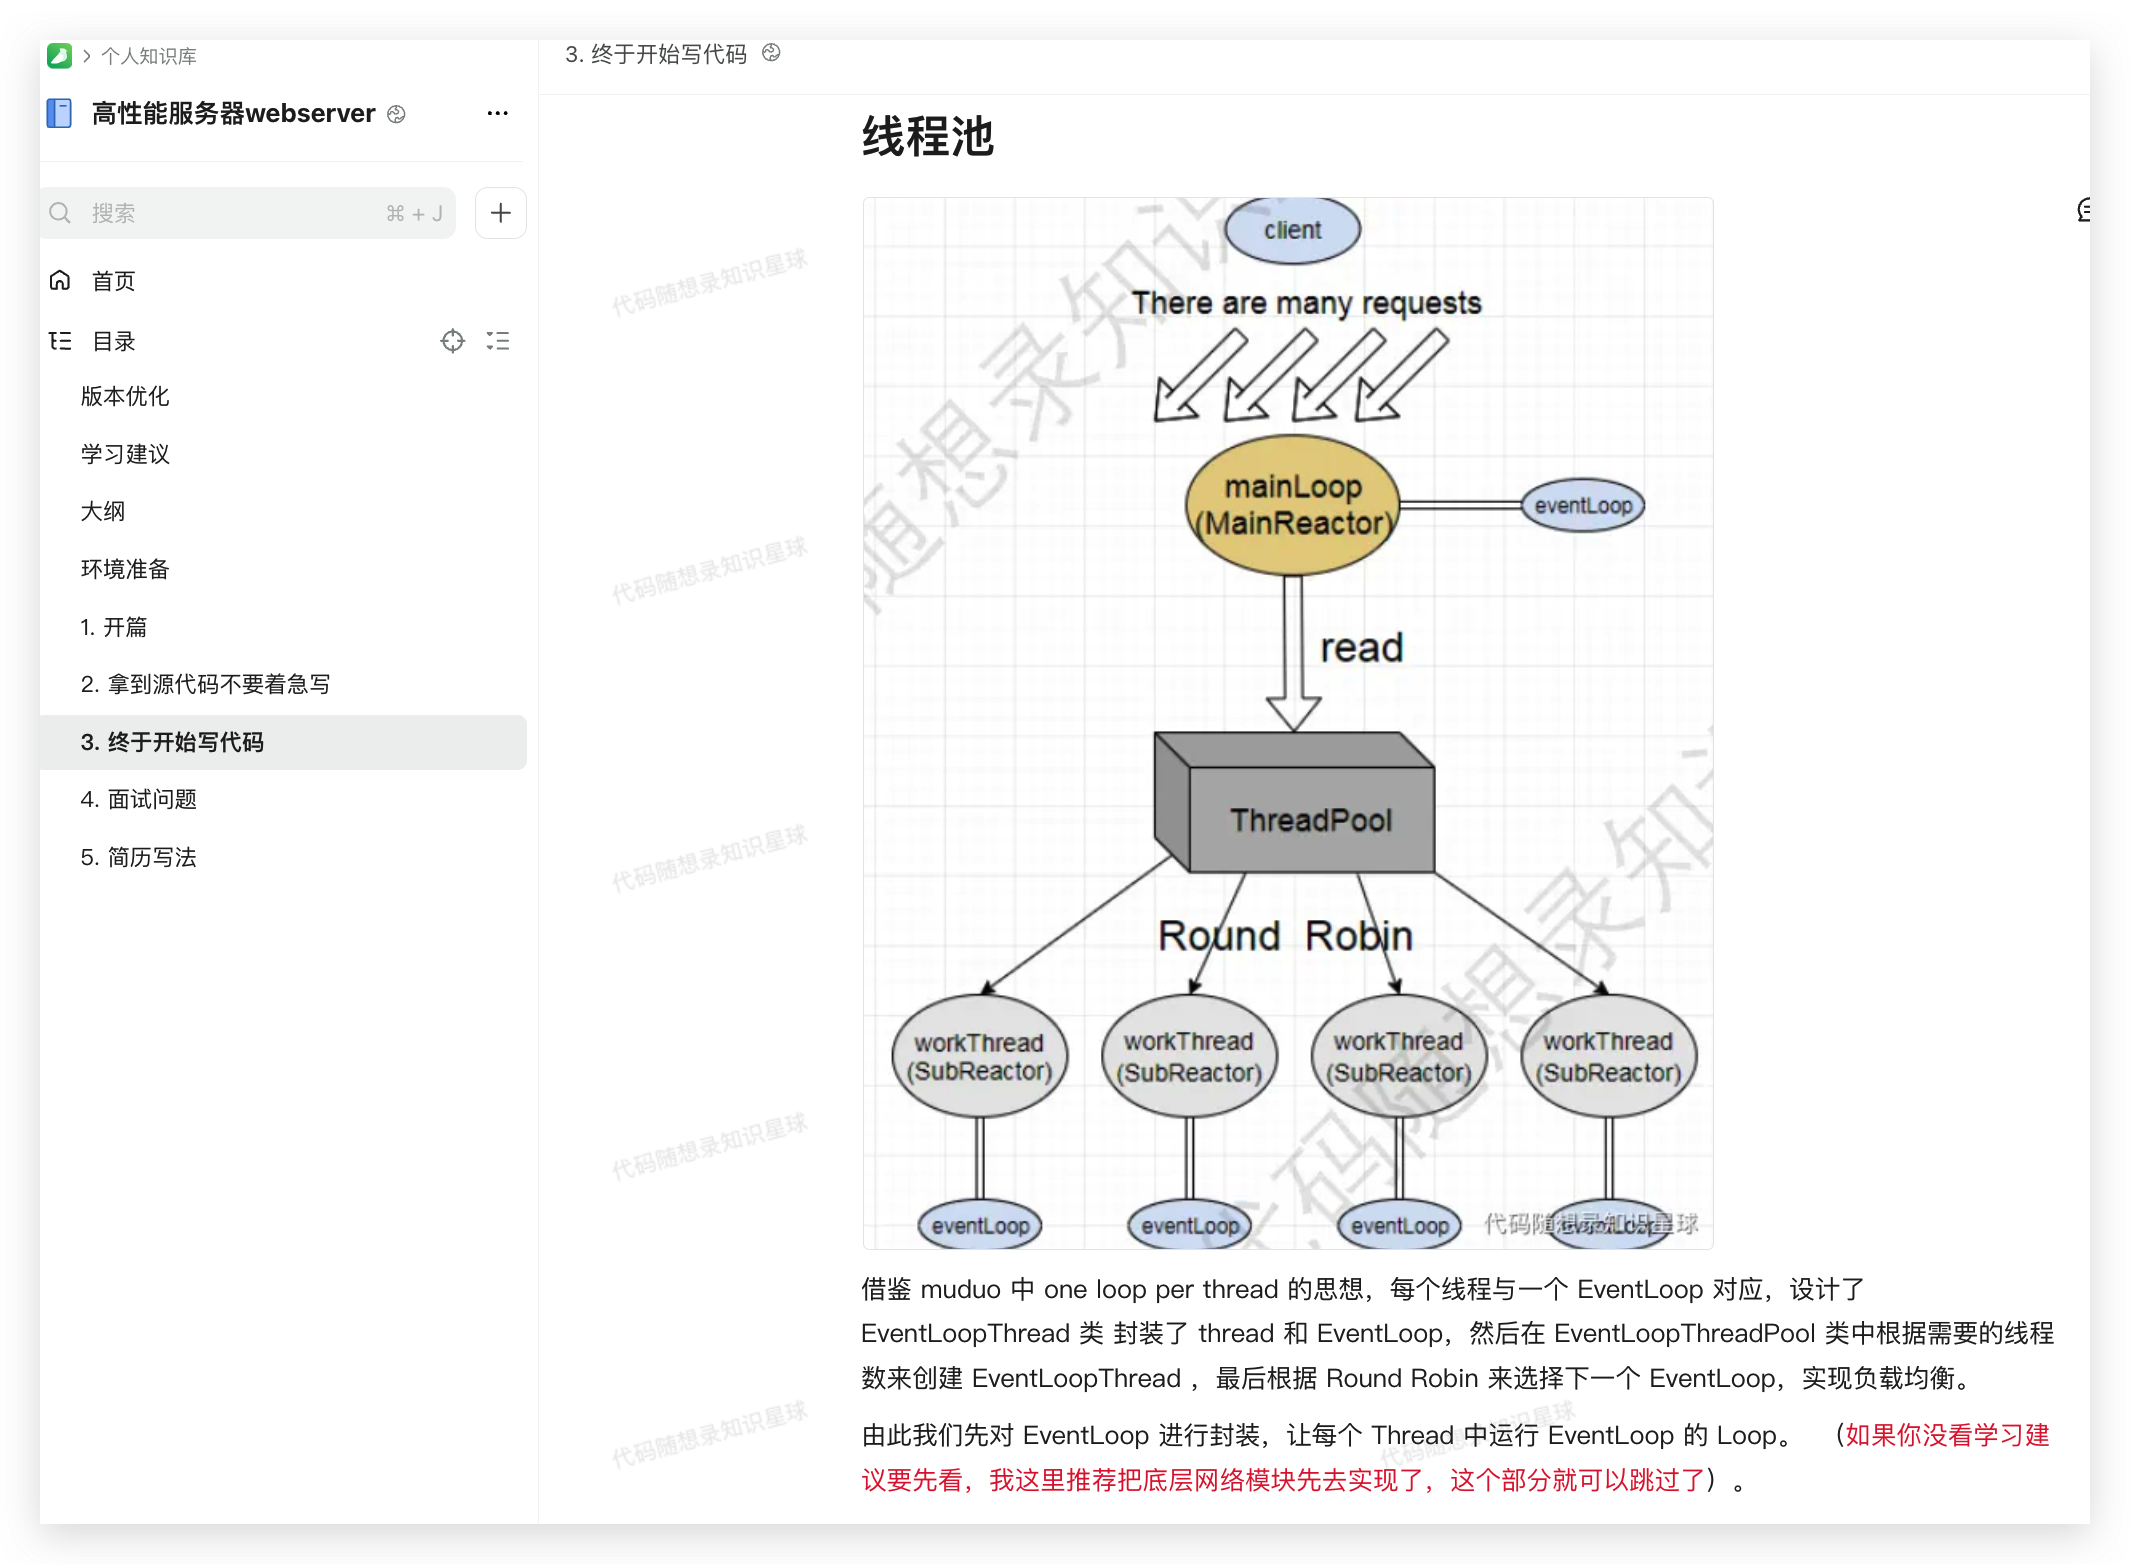
Task: Click the blue notebook icon beside 高性能服务器webserver
Action: [59, 113]
